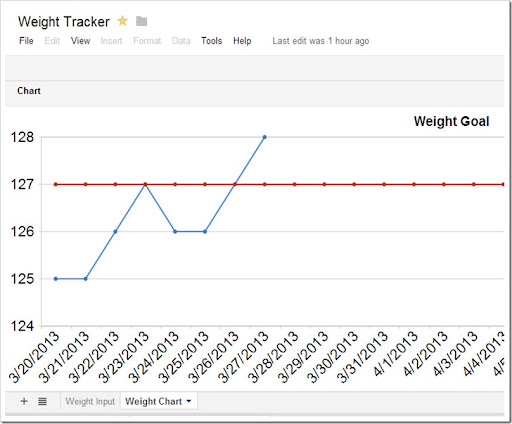This screenshot has height=424, width=512.
Task: Click blue data point at 126 on 3/22/2013
Action: coord(115,231)
